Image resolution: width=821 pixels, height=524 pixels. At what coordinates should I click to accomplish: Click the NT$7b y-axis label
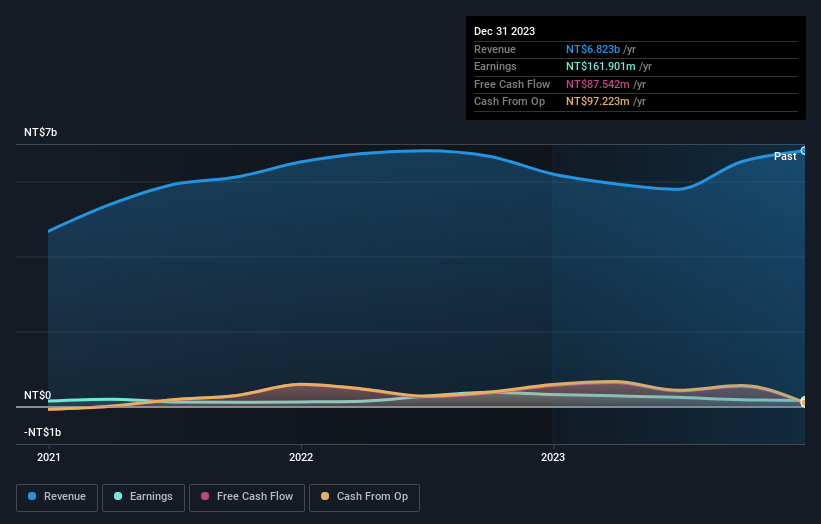pyautogui.click(x=40, y=132)
